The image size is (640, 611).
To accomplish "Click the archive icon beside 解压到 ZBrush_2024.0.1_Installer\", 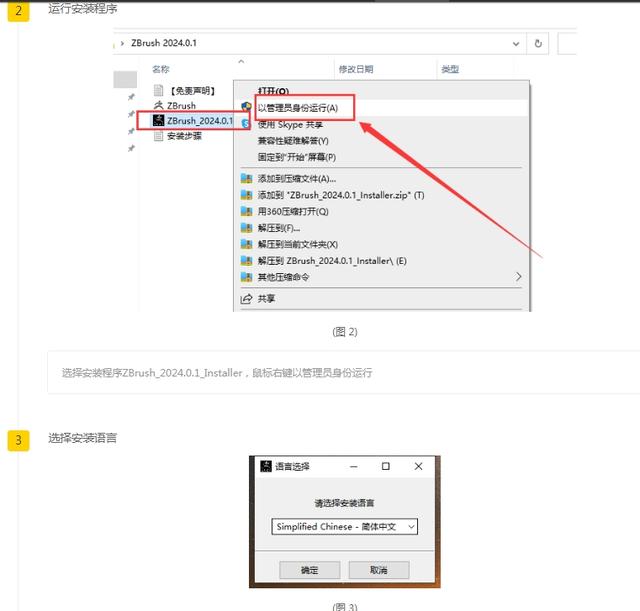I will point(246,260).
